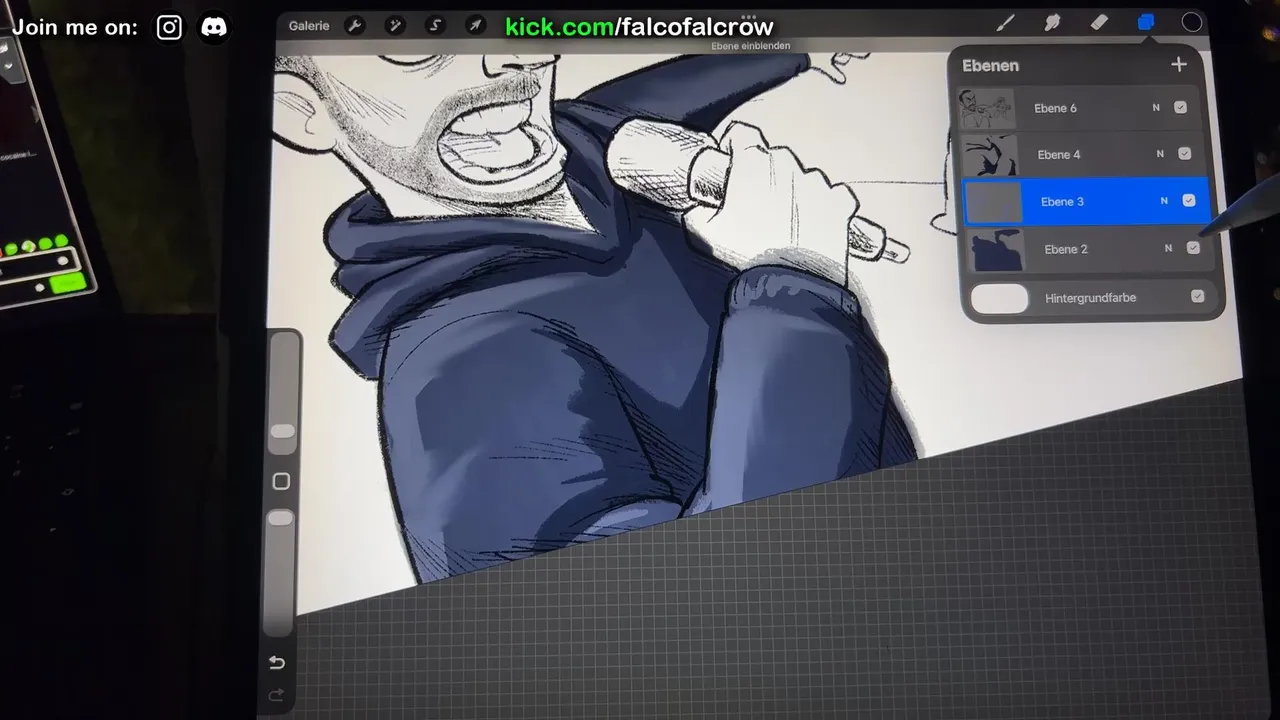The height and width of the screenshot is (720, 1280).
Task: Open the active color circle
Action: 1192,22
